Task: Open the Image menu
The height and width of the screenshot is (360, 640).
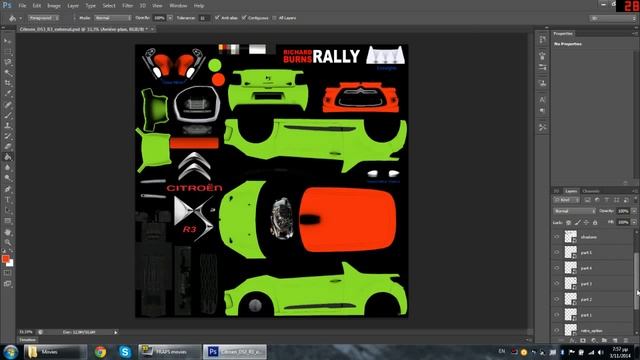Action: 53,6
